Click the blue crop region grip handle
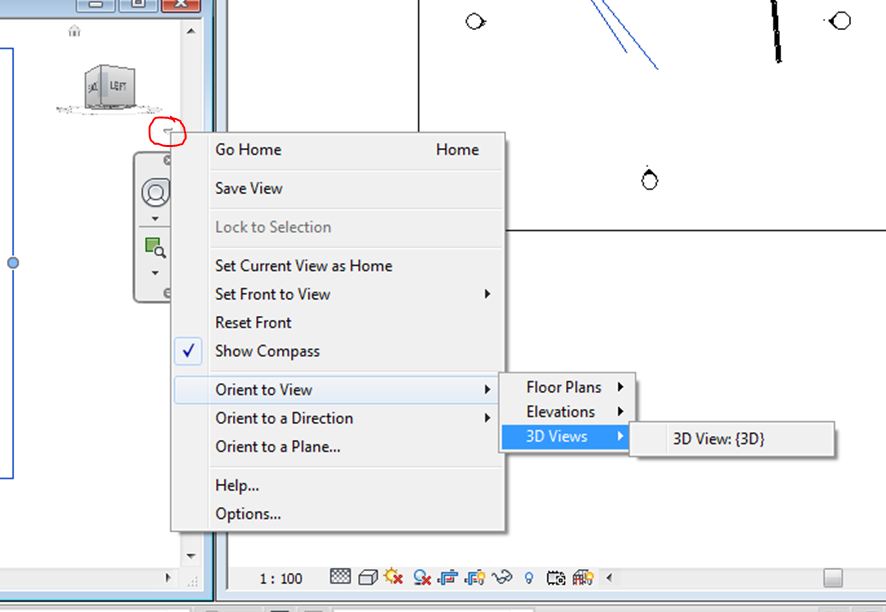This screenshot has height=612, width=886. click(12, 263)
